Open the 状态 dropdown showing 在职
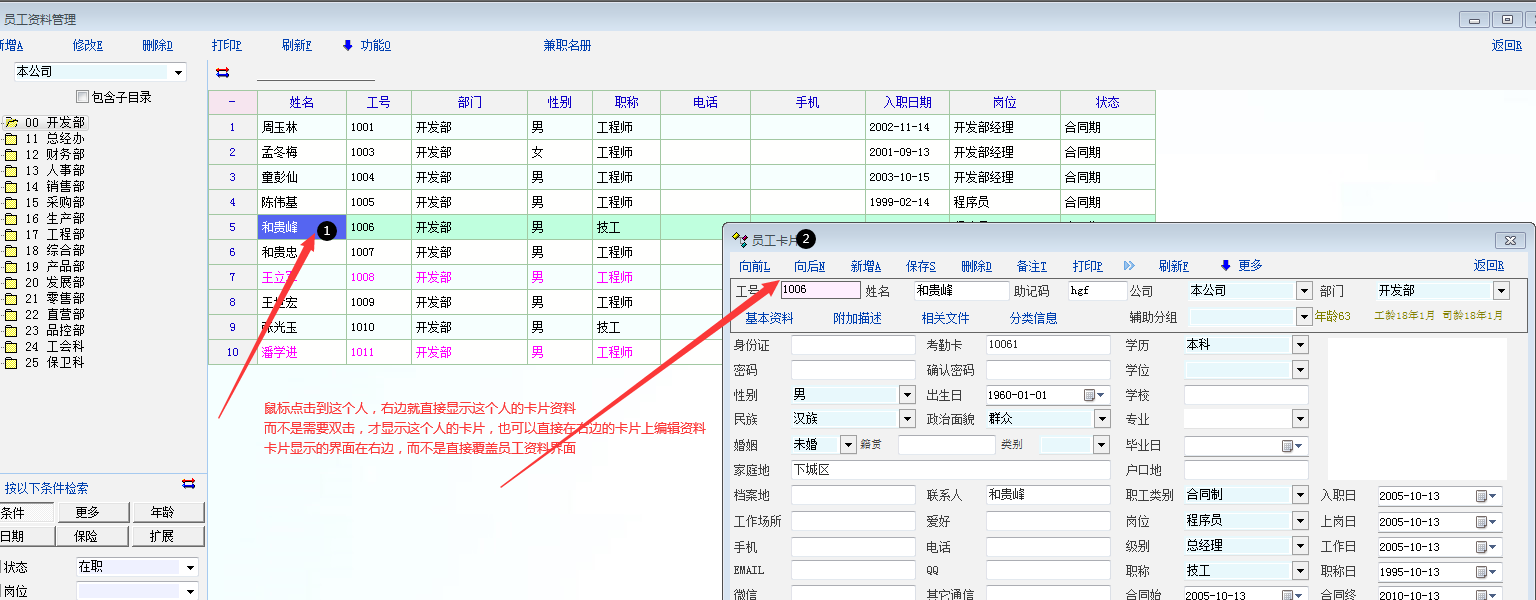 point(190,567)
